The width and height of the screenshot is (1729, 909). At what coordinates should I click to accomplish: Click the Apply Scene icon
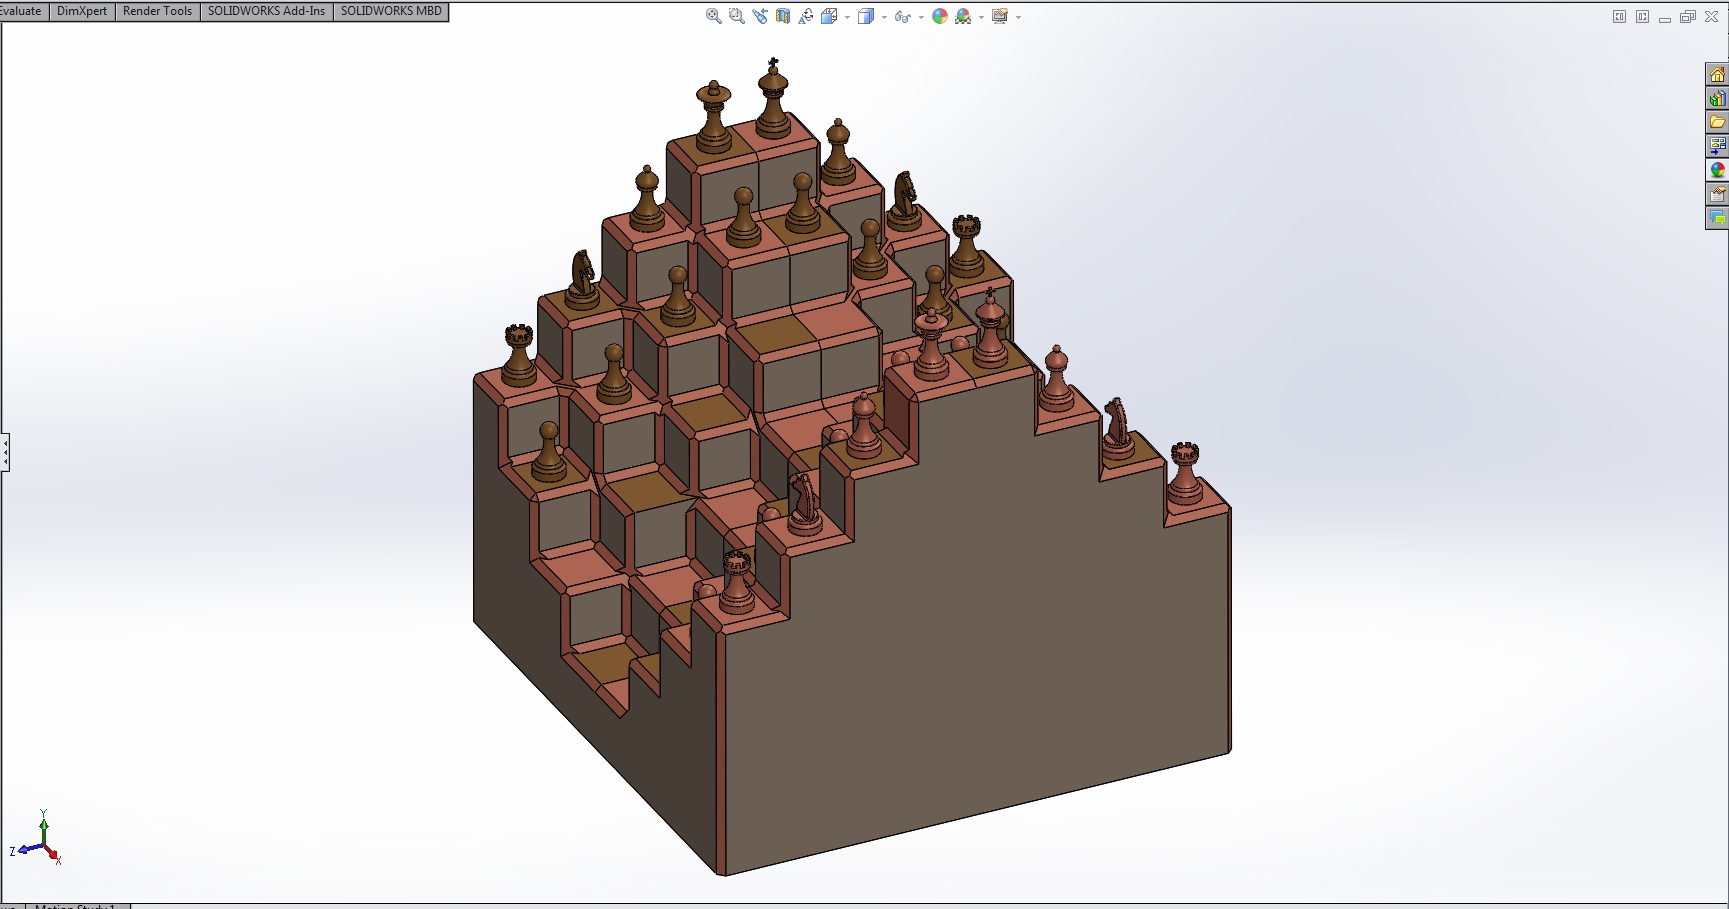coord(963,16)
